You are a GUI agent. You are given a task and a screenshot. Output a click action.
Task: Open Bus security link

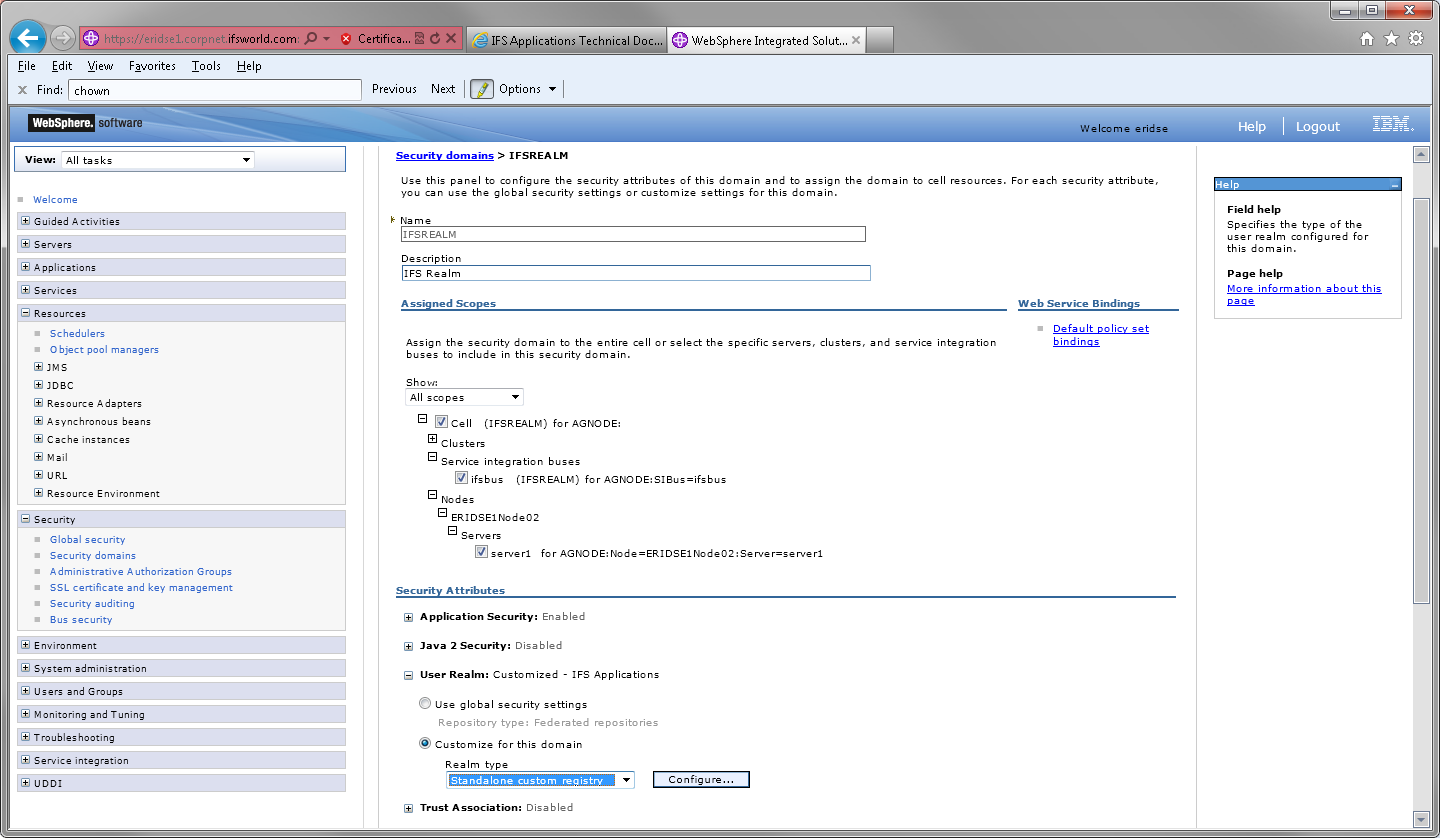coord(80,620)
